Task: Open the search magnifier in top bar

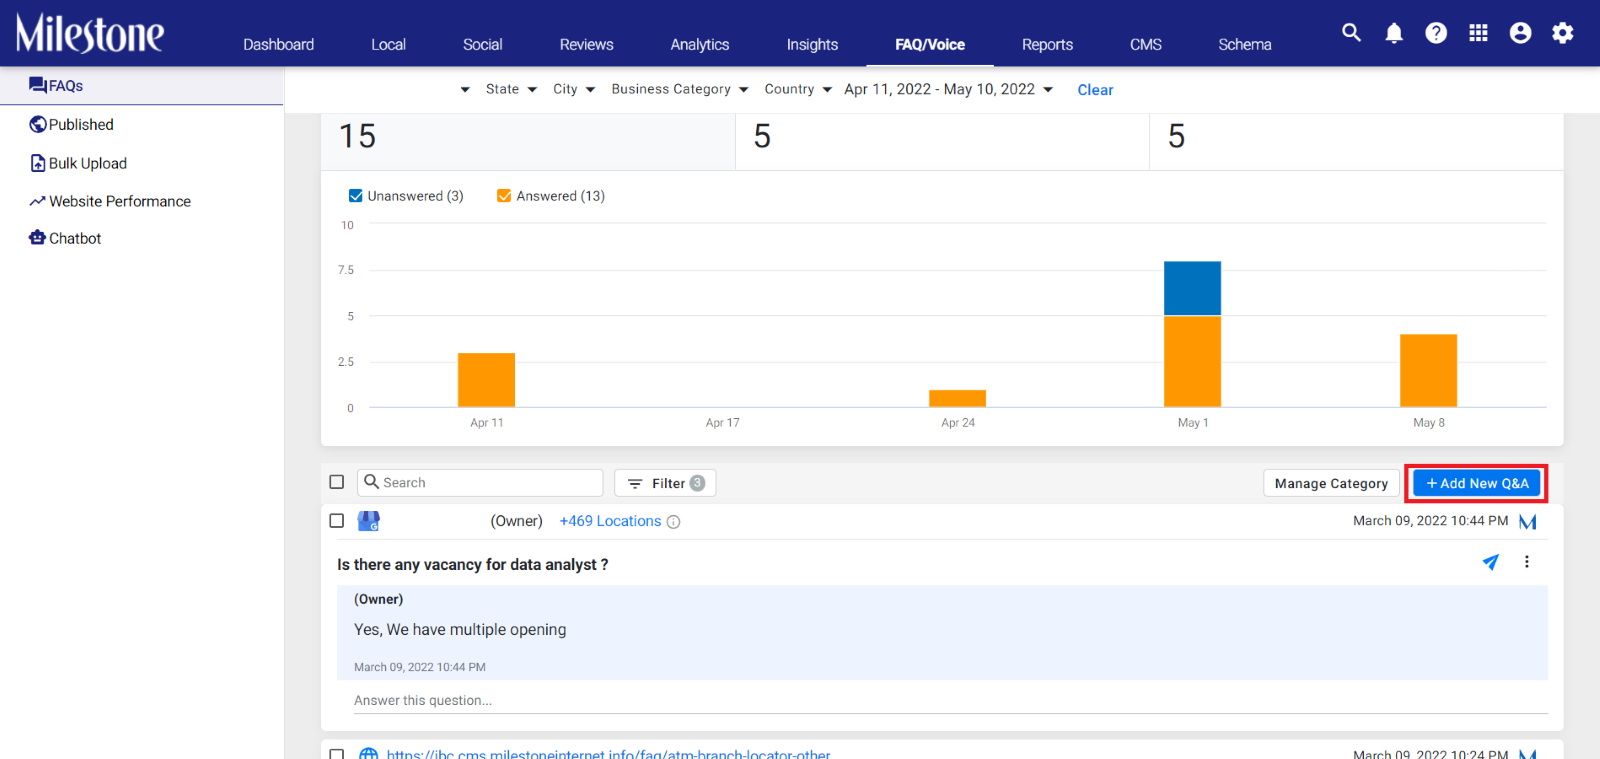Action: tap(1351, 33)
